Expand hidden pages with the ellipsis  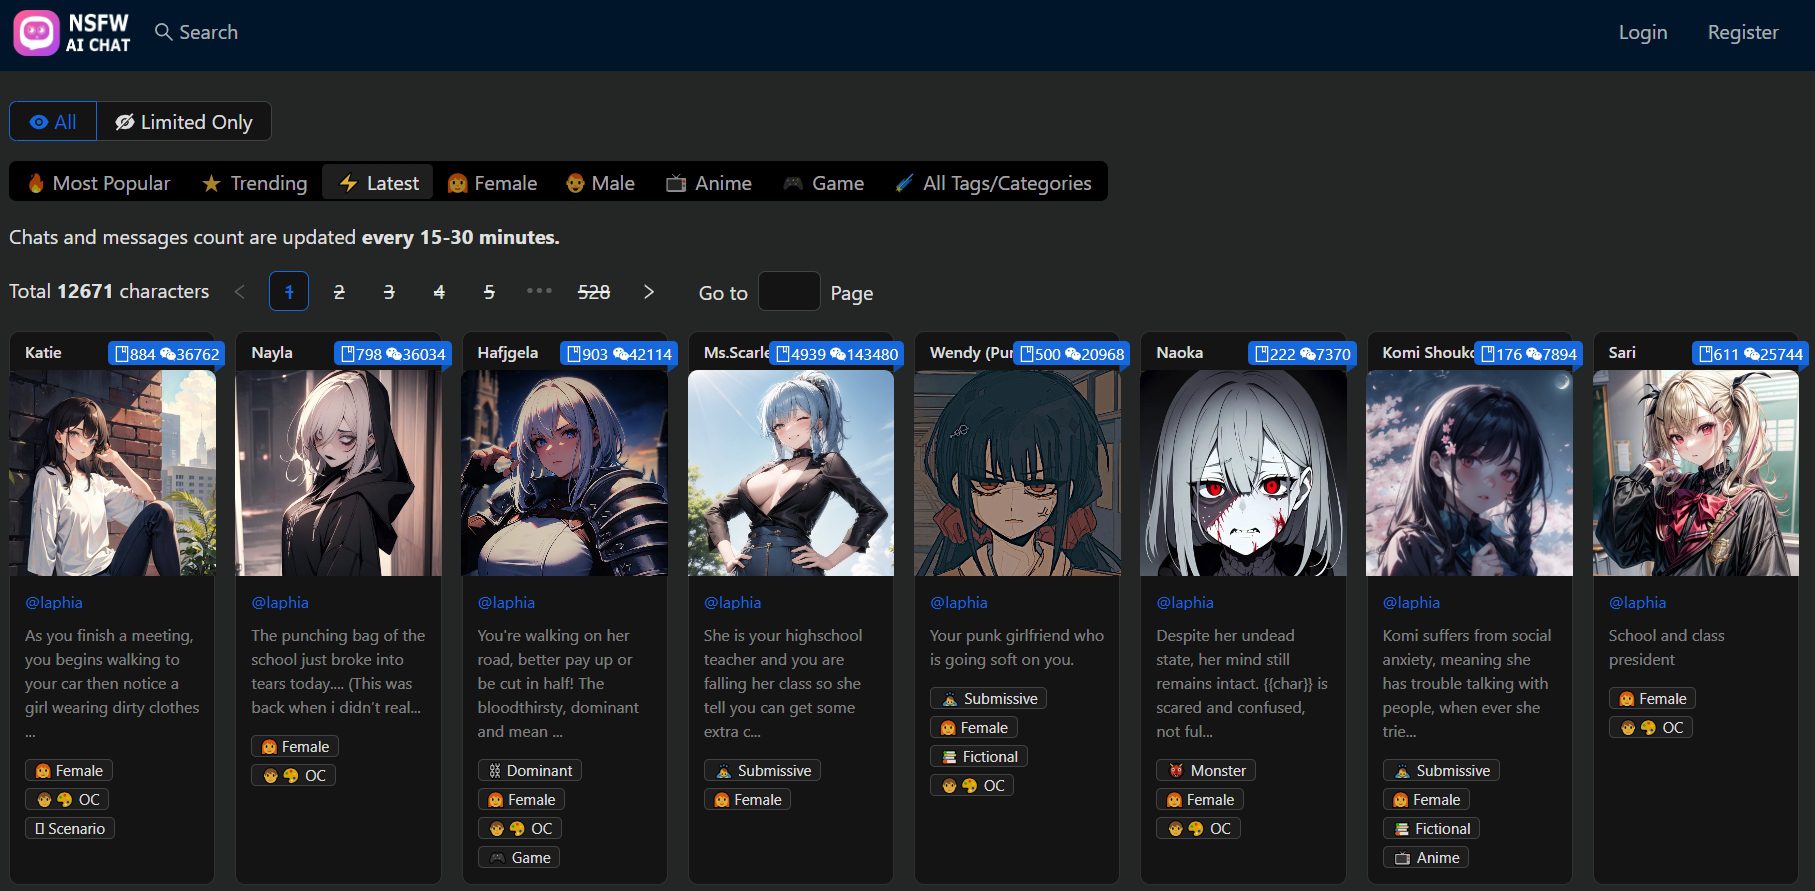539,291
